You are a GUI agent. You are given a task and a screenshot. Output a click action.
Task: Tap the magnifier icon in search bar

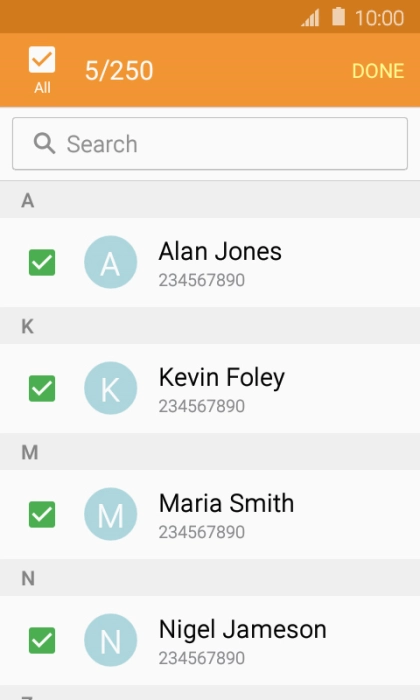pyautogui.click(x=44, y=144)
